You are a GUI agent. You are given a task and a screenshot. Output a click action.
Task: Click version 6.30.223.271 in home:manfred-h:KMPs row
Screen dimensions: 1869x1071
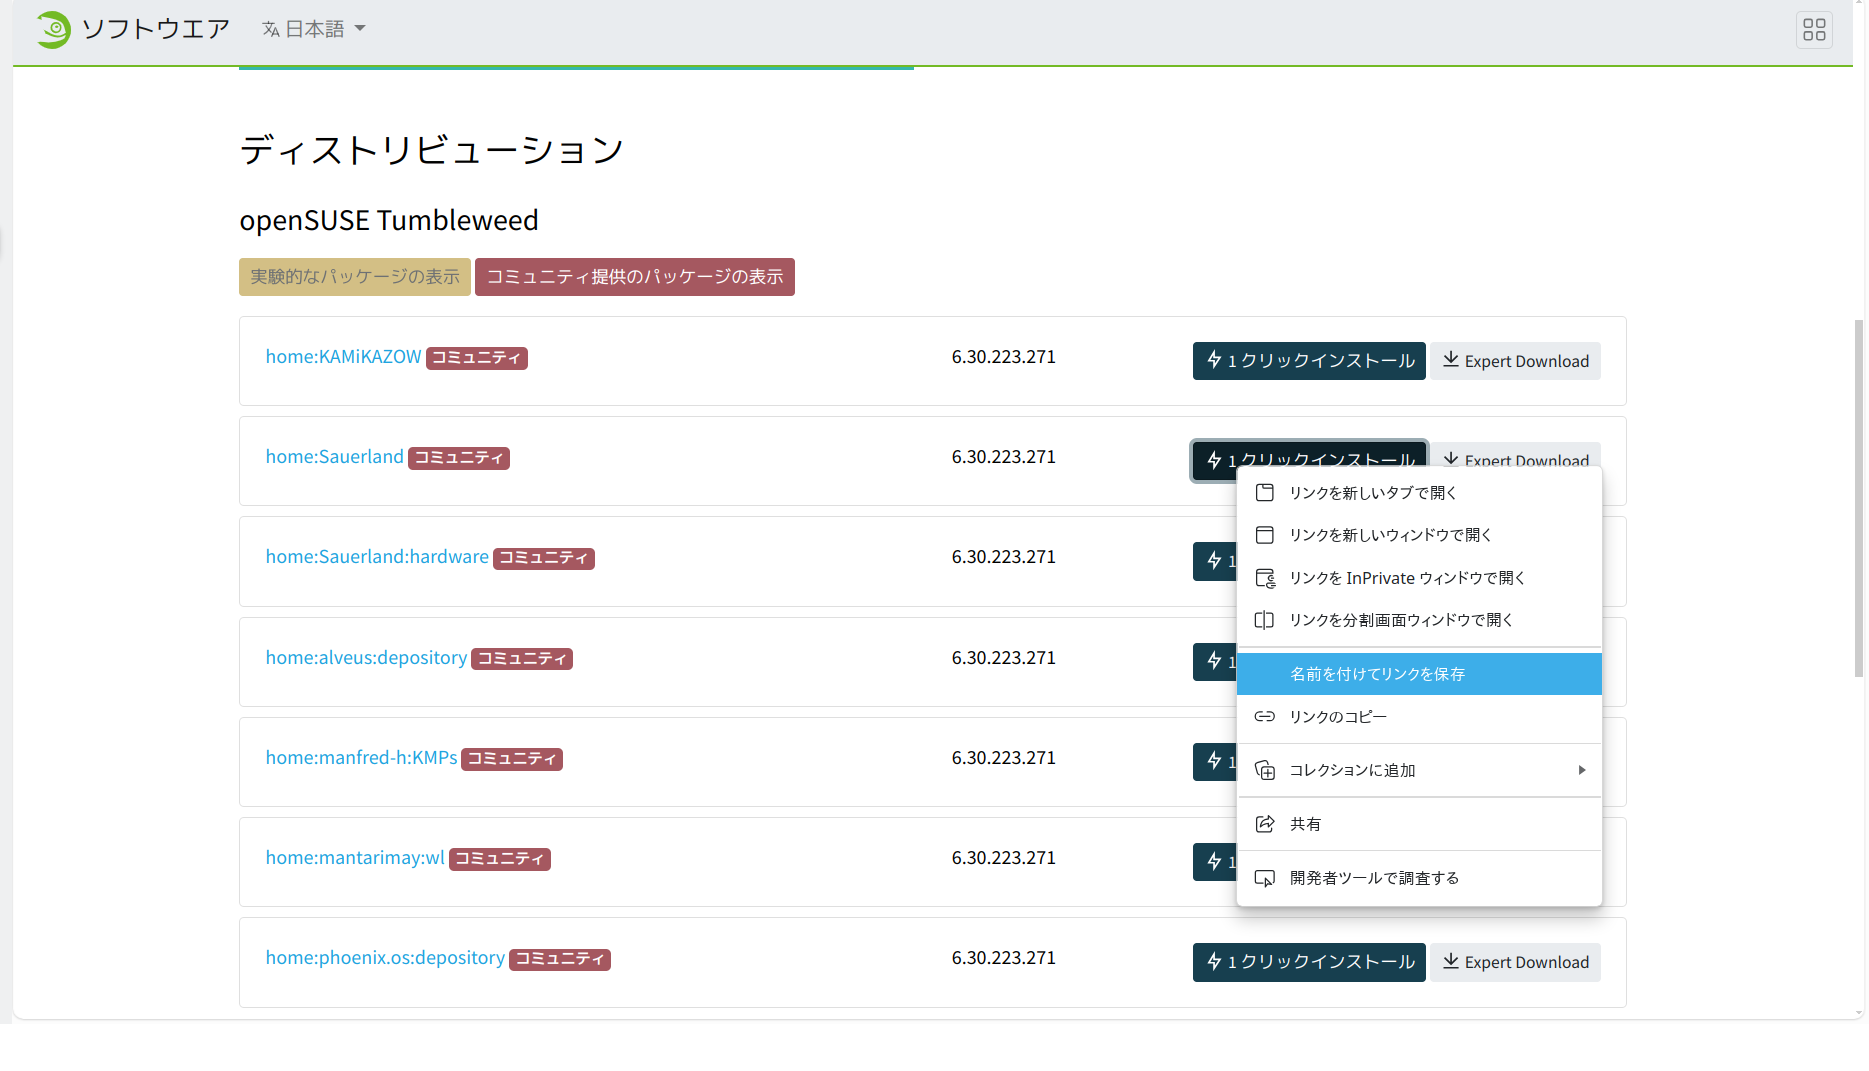pyautogui.click(x=1003, y=758)
